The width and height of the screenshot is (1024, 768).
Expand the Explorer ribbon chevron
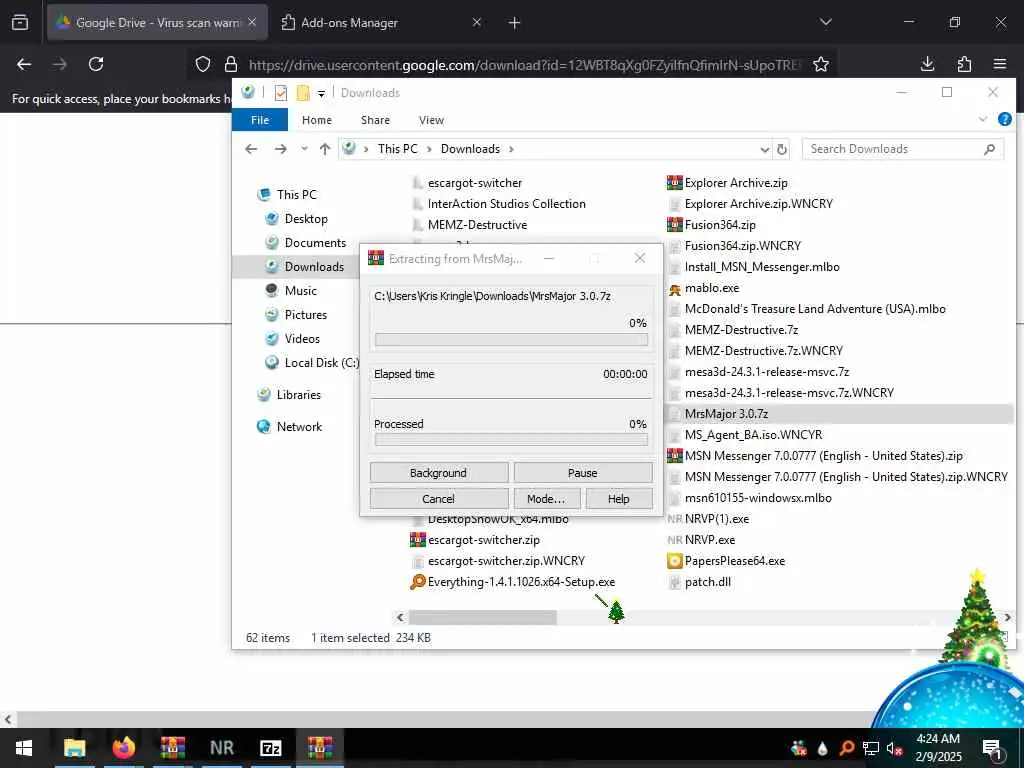tap(983, 120)
